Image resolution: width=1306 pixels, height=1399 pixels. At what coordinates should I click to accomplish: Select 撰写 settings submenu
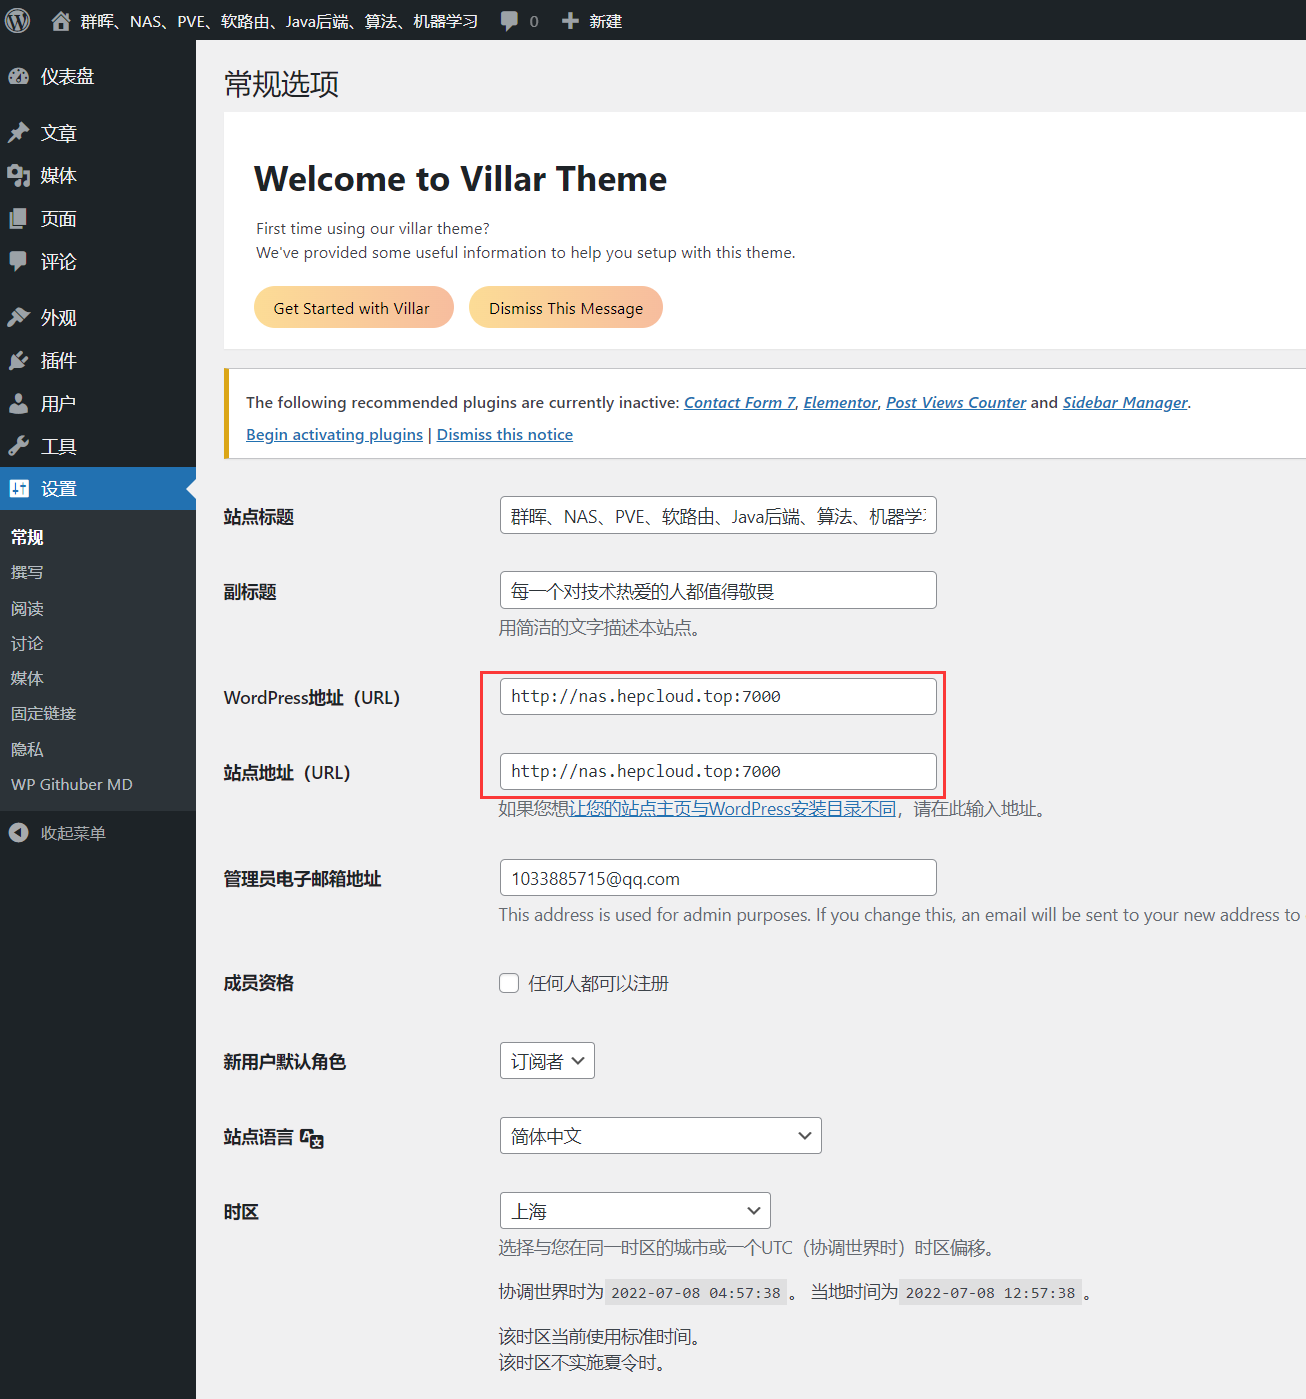pos(27,572)
